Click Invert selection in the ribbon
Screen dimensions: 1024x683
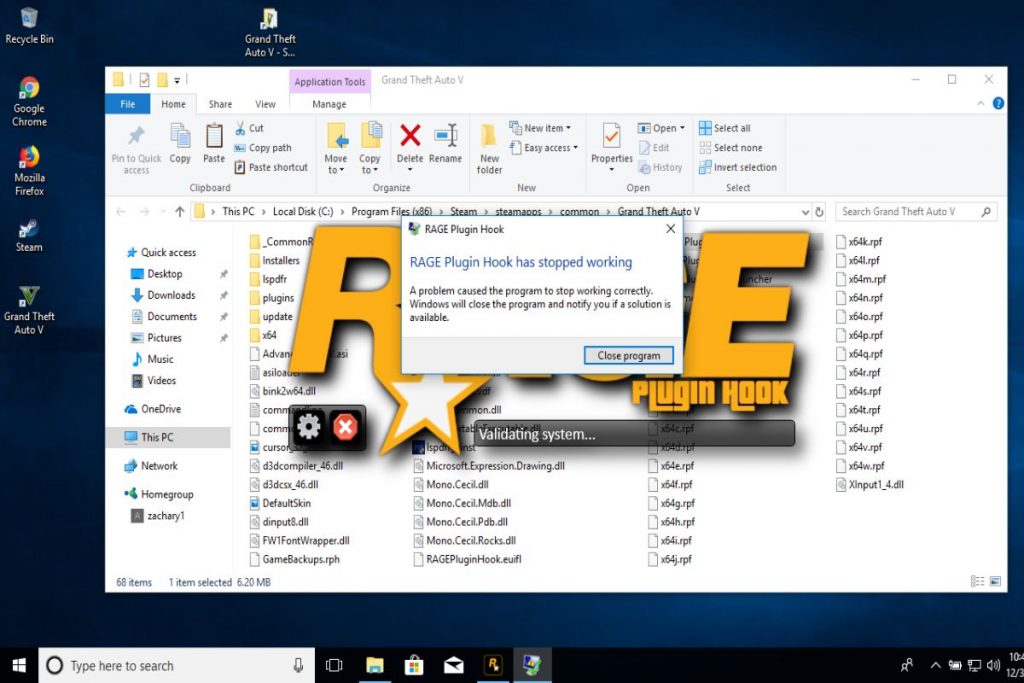[738, 167]
